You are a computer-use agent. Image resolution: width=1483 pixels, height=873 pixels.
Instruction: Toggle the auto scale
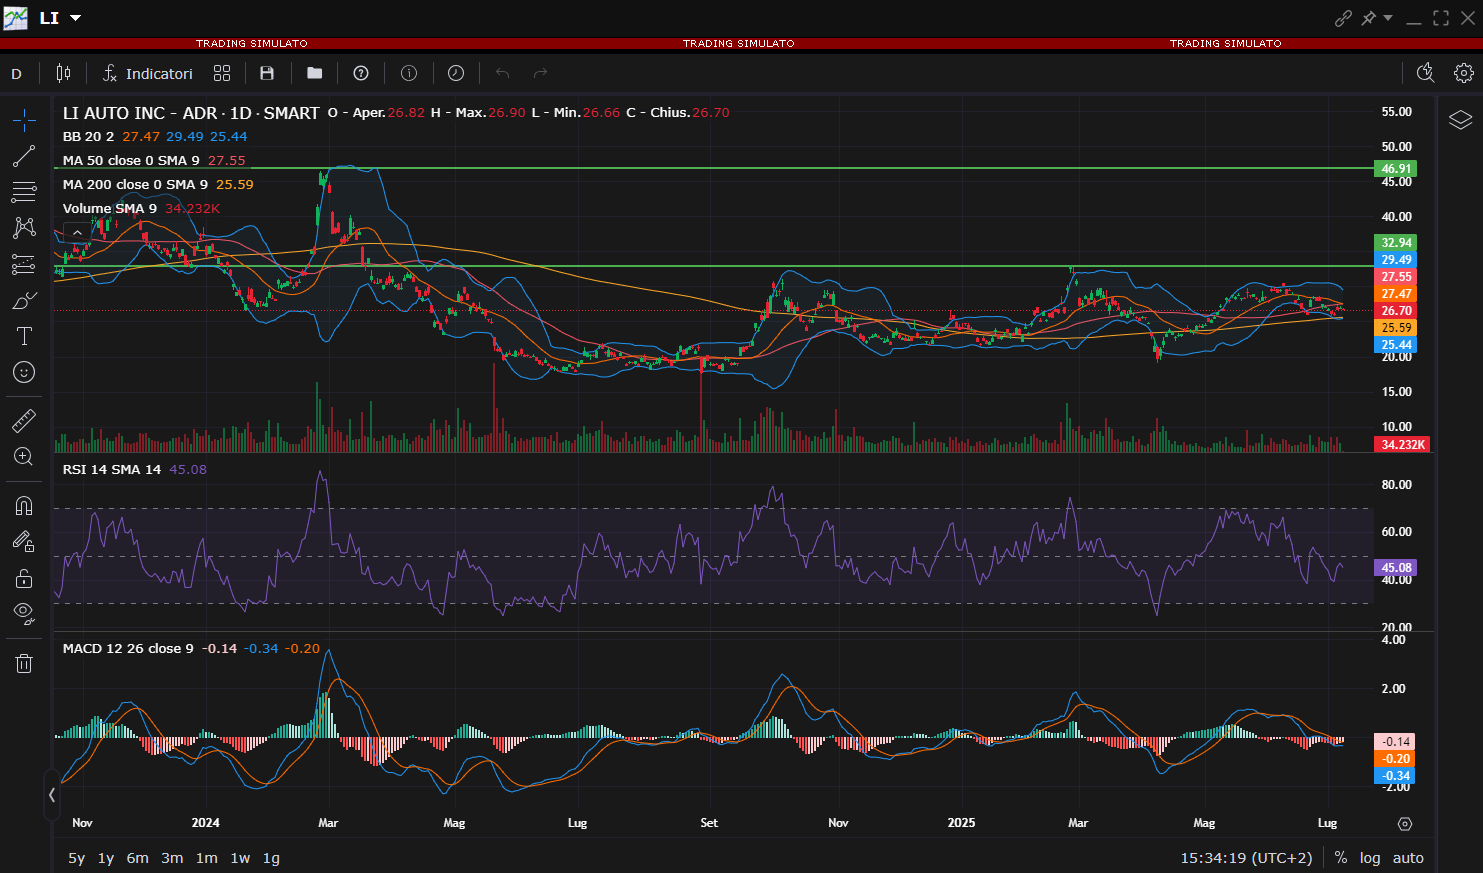pos(1408,858)
